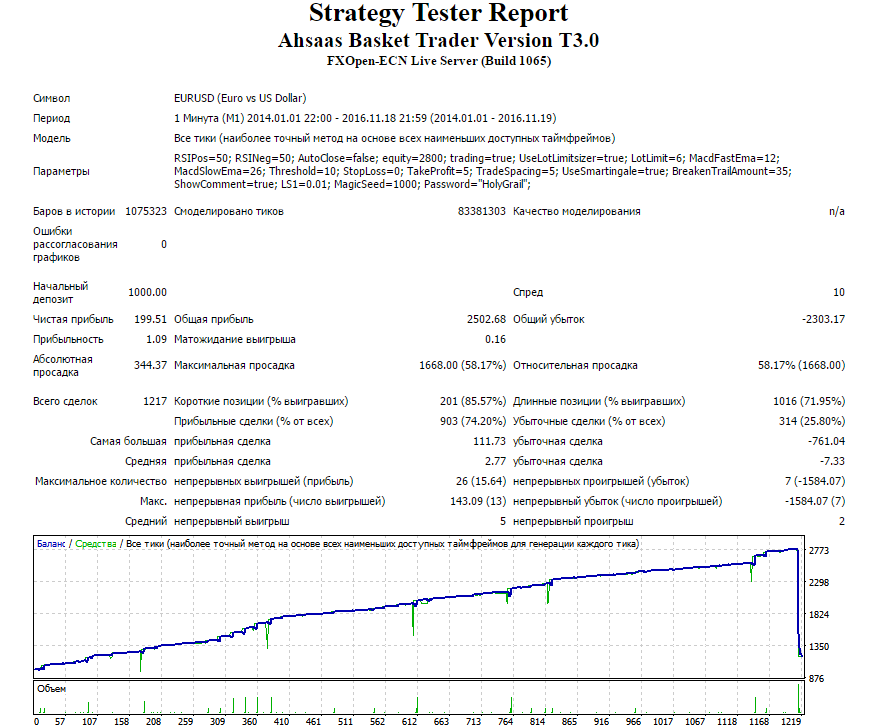This screenshot has height=726, width=885.
Task: Click the FXOpen-ECN Live Server build line
Action: click(439, 61)
